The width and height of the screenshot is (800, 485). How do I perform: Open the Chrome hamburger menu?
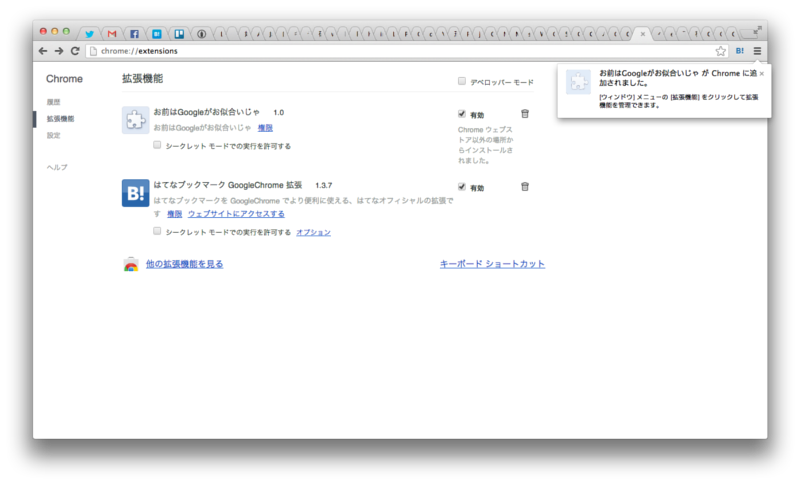757,51
